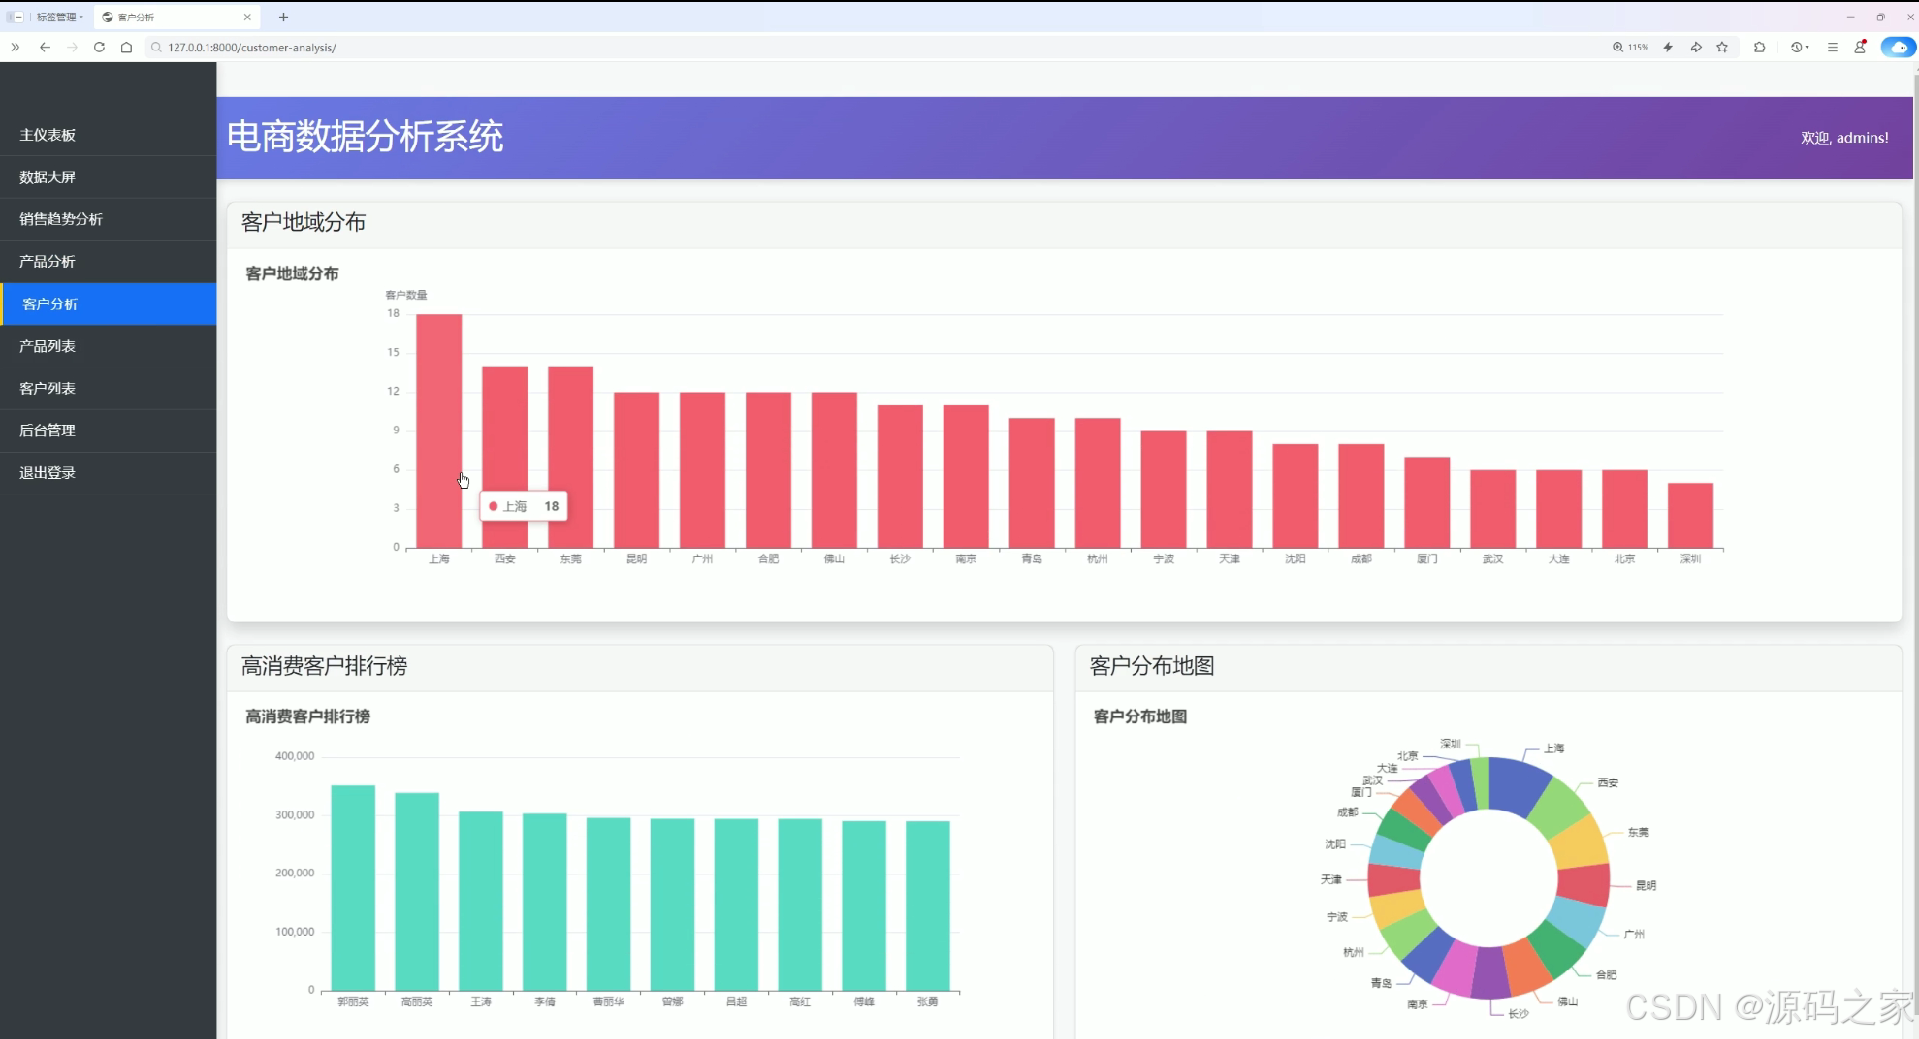Expand the sidebar double-chevron in the browser toolbar

click(15, 47)
